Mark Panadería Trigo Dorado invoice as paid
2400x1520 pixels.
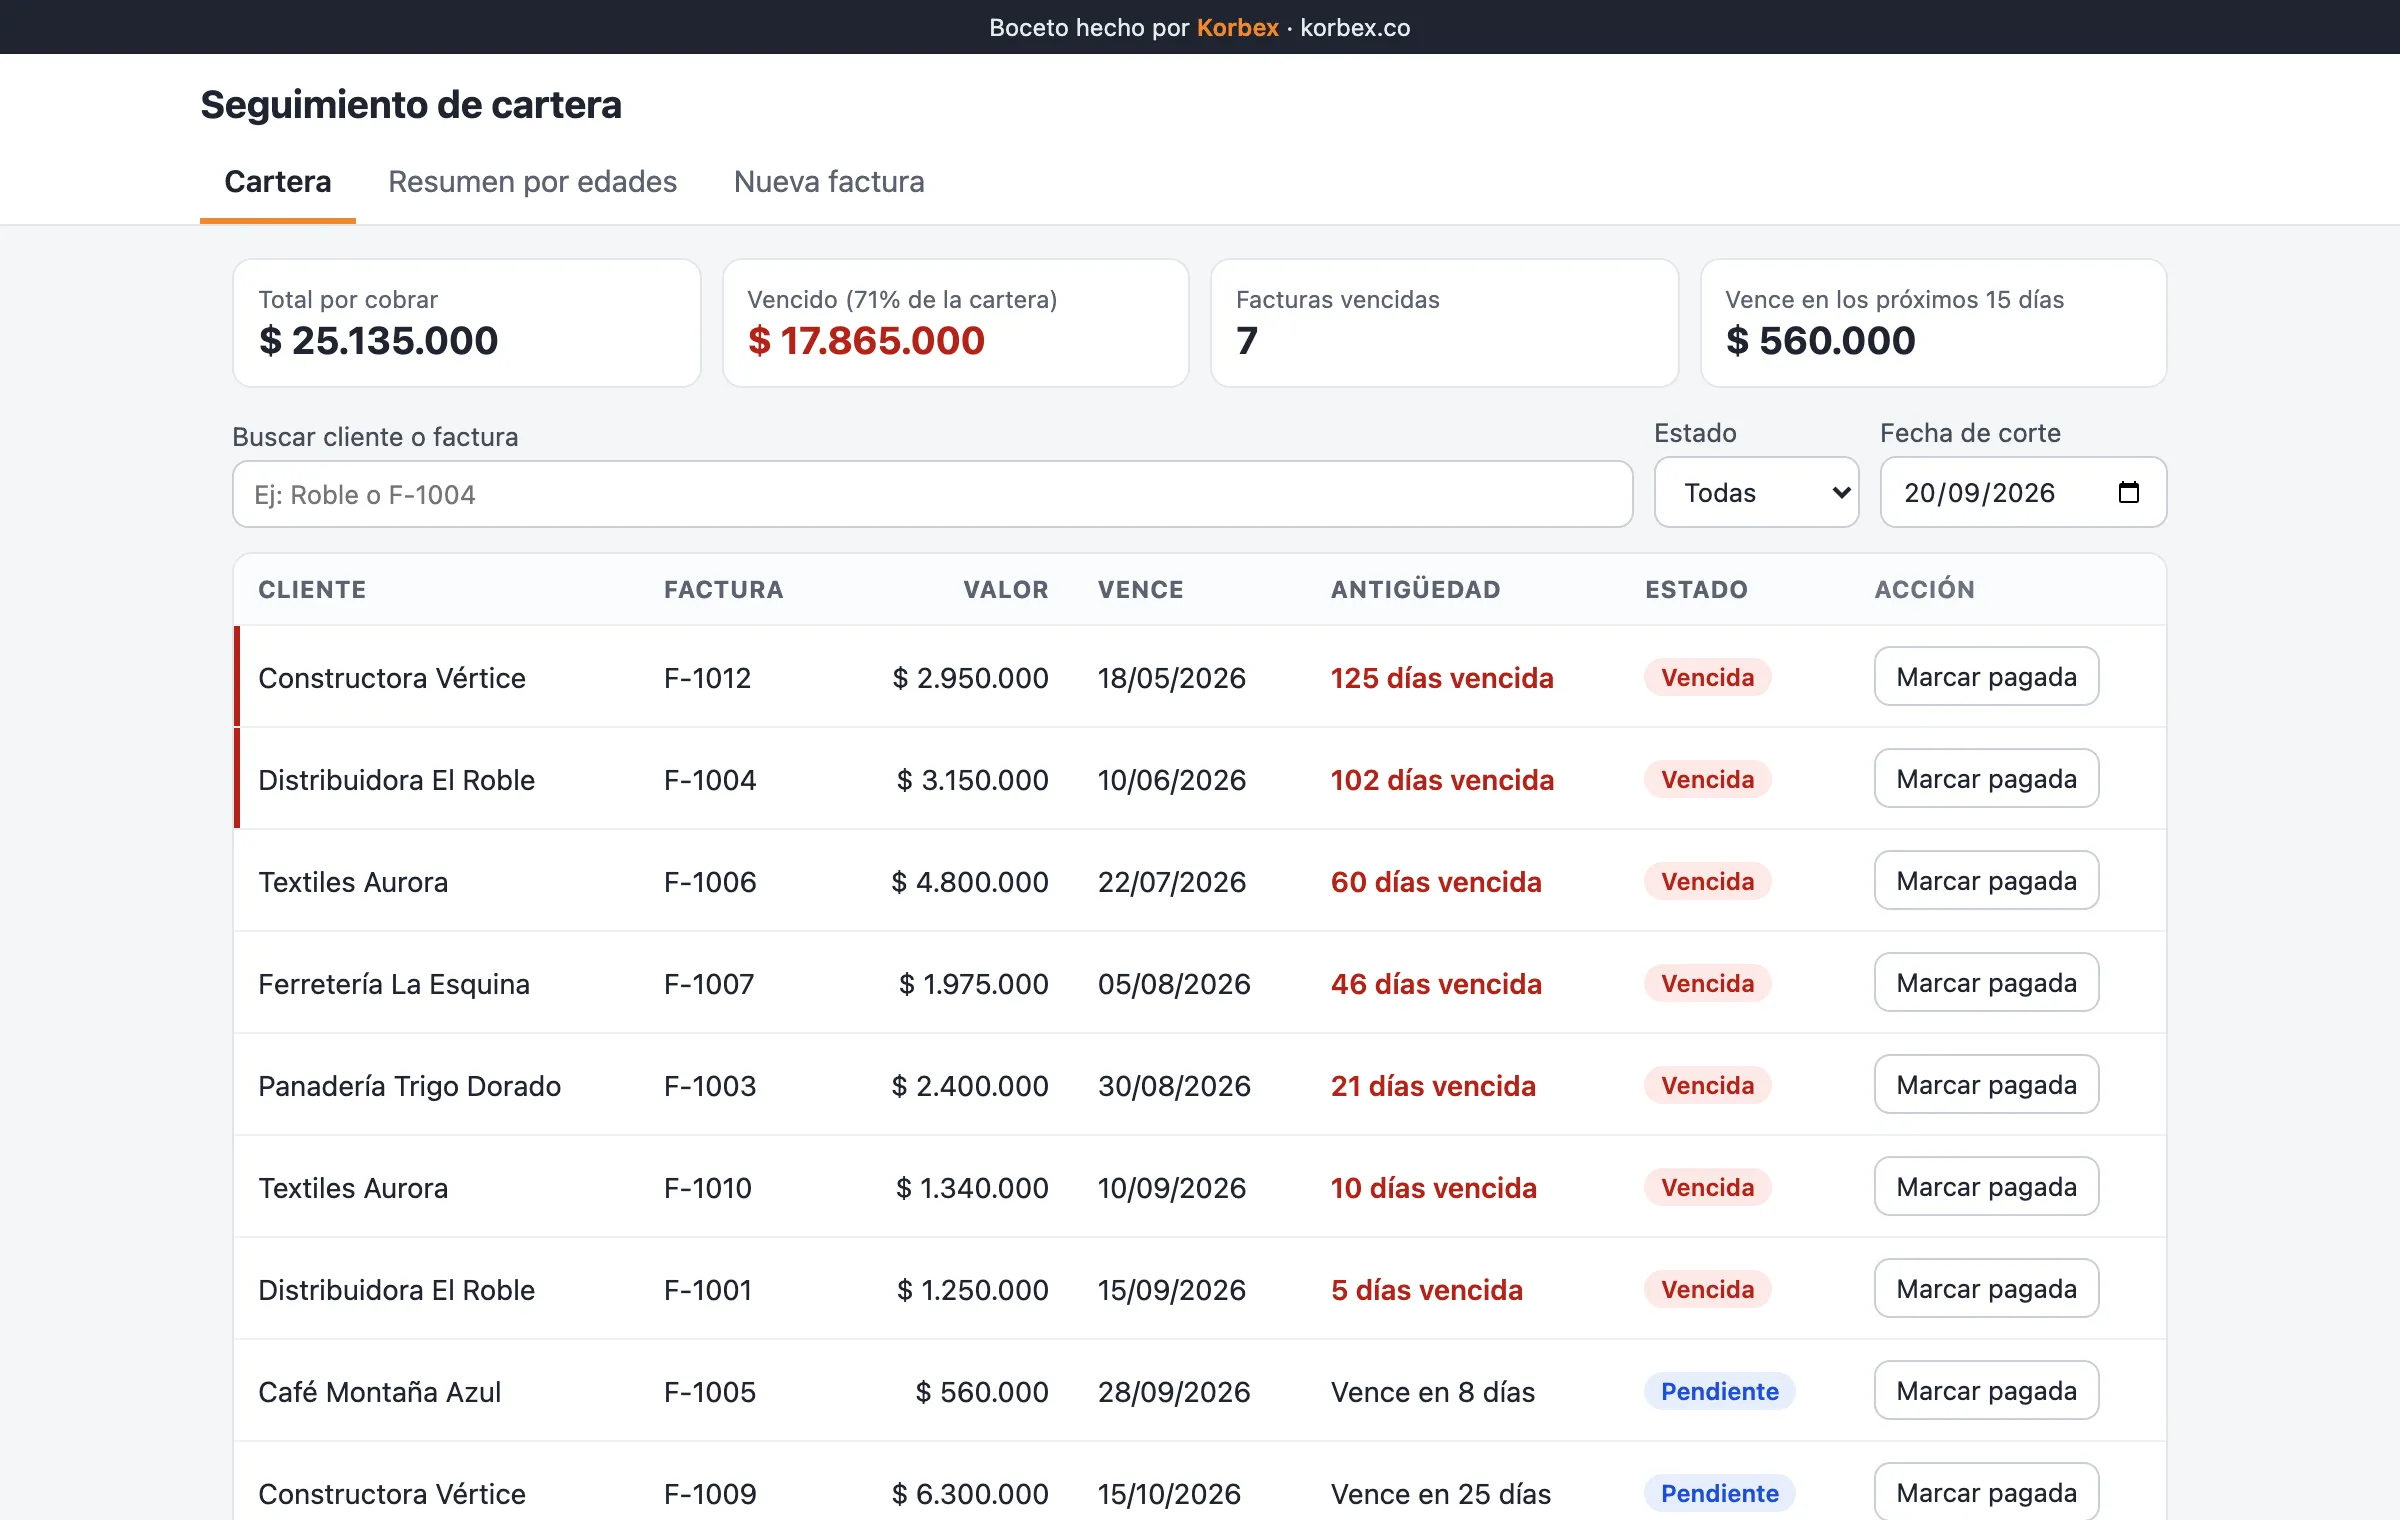tap(1986, 1084)
